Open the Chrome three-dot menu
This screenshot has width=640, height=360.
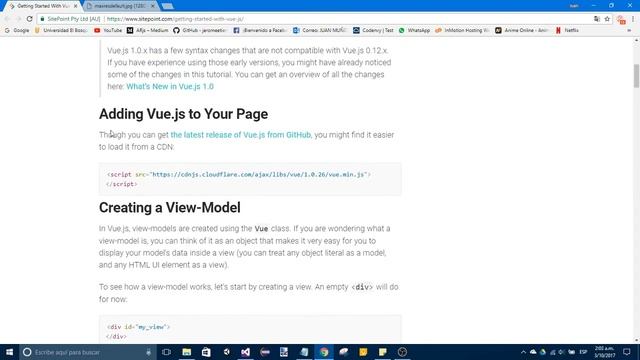click(x=633, y=19)
